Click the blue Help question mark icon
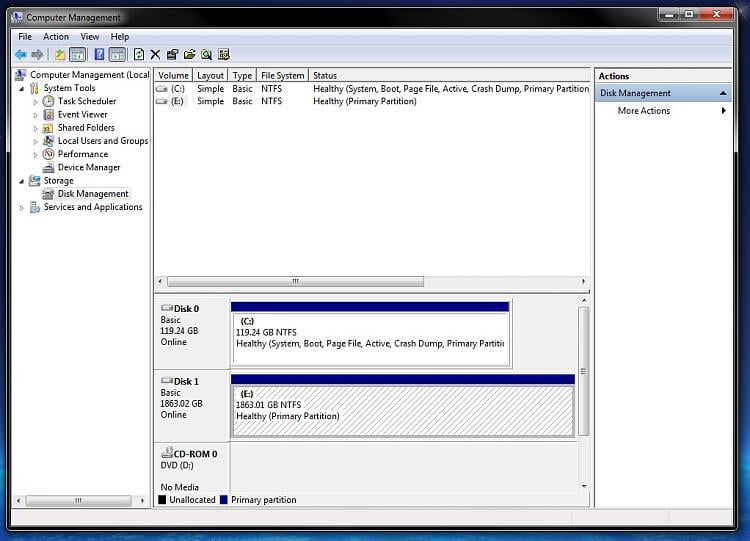750x541 pixels. point(99,55)
